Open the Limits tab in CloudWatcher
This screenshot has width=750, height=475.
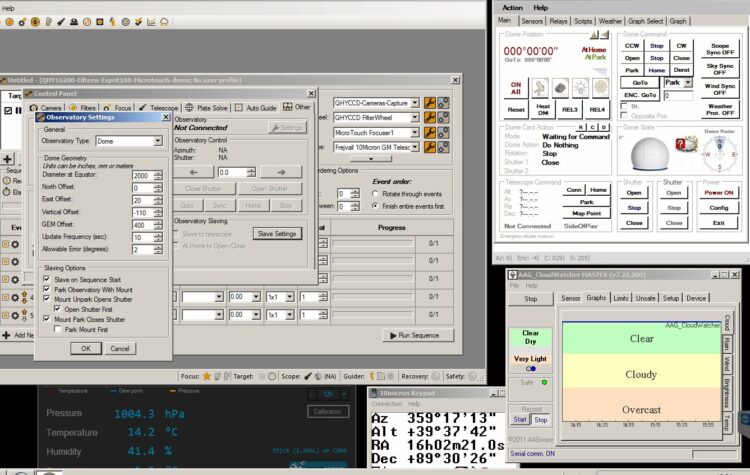(x=620, y=298)
